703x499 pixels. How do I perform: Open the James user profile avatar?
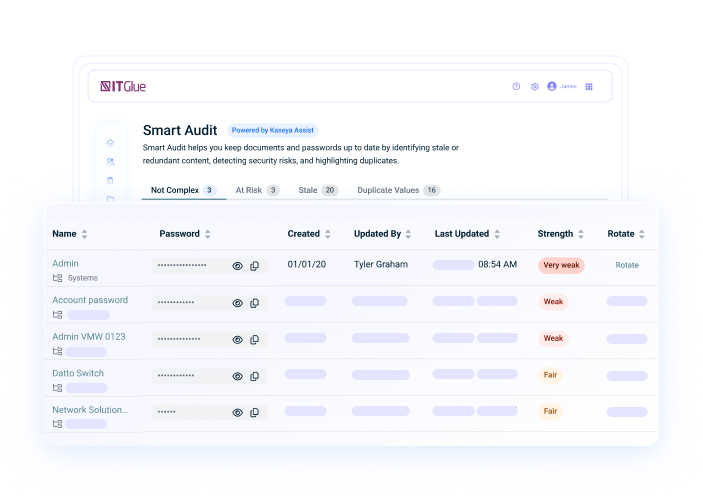(x=552, y=86)
